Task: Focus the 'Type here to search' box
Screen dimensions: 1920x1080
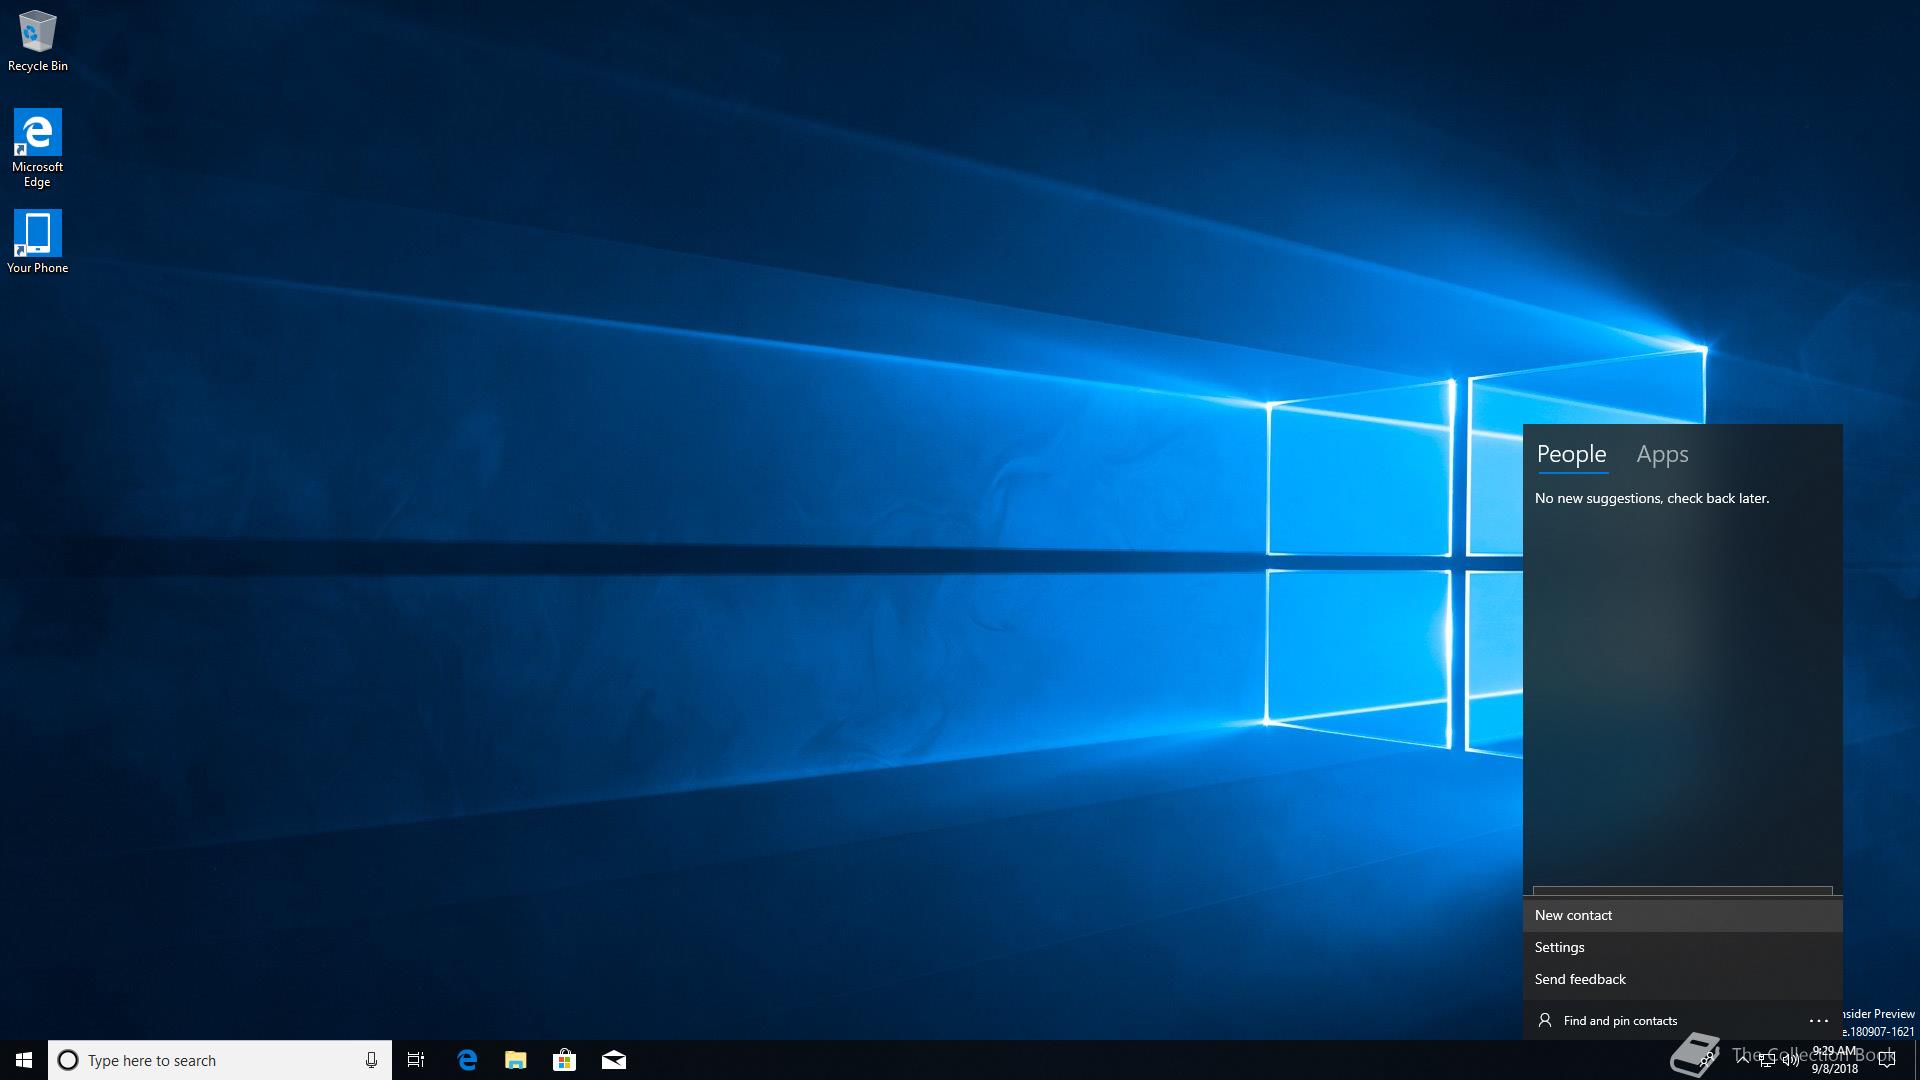Action: pyautogui.click(x=220, y=1060)
